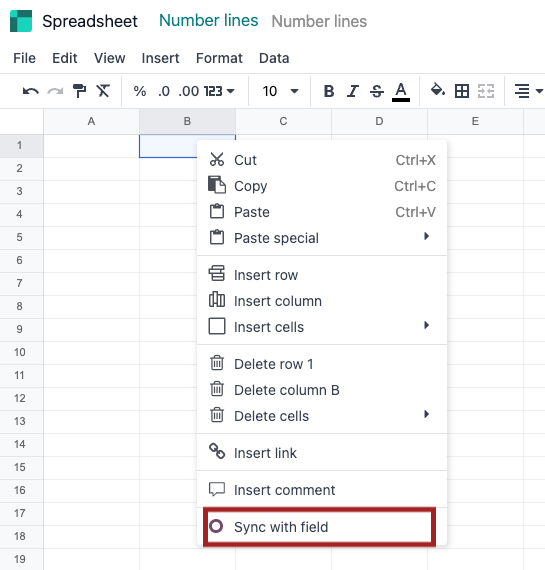The height and width of the screenshot is (570, 545).
Task: Open the font size 10 dropdown
Action: [280, 91]
